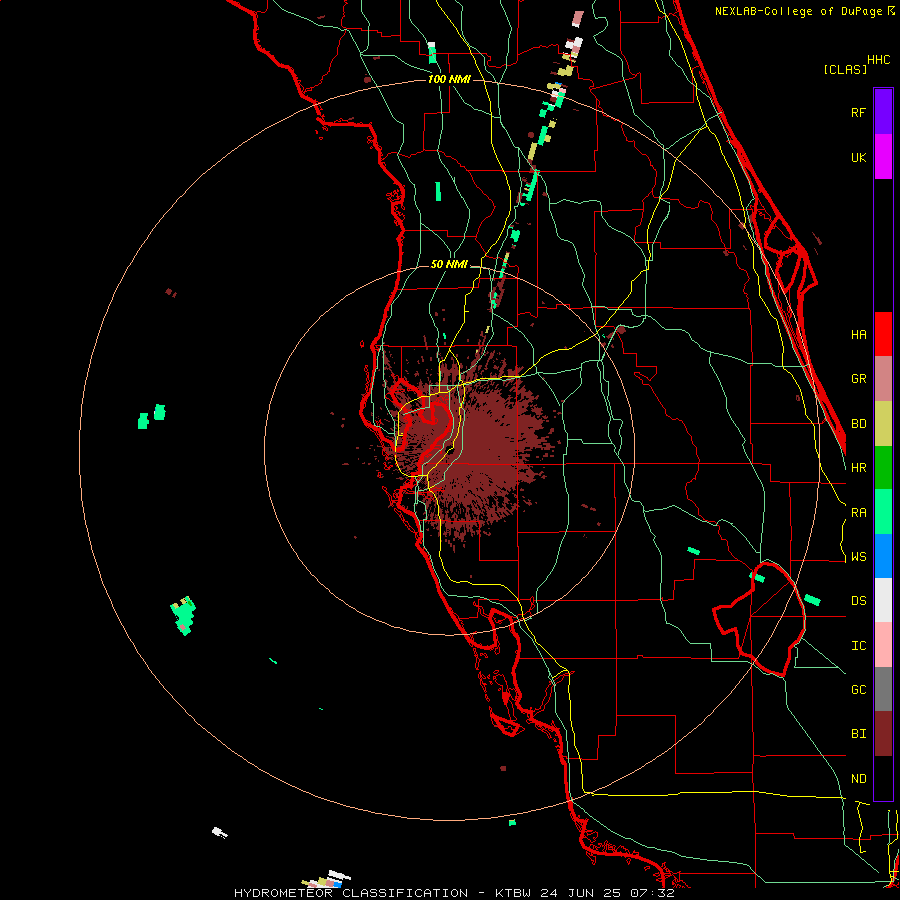This screenshot has width=900, height=900.
Task: Click the RF legend label
Action: click(859, 112)
